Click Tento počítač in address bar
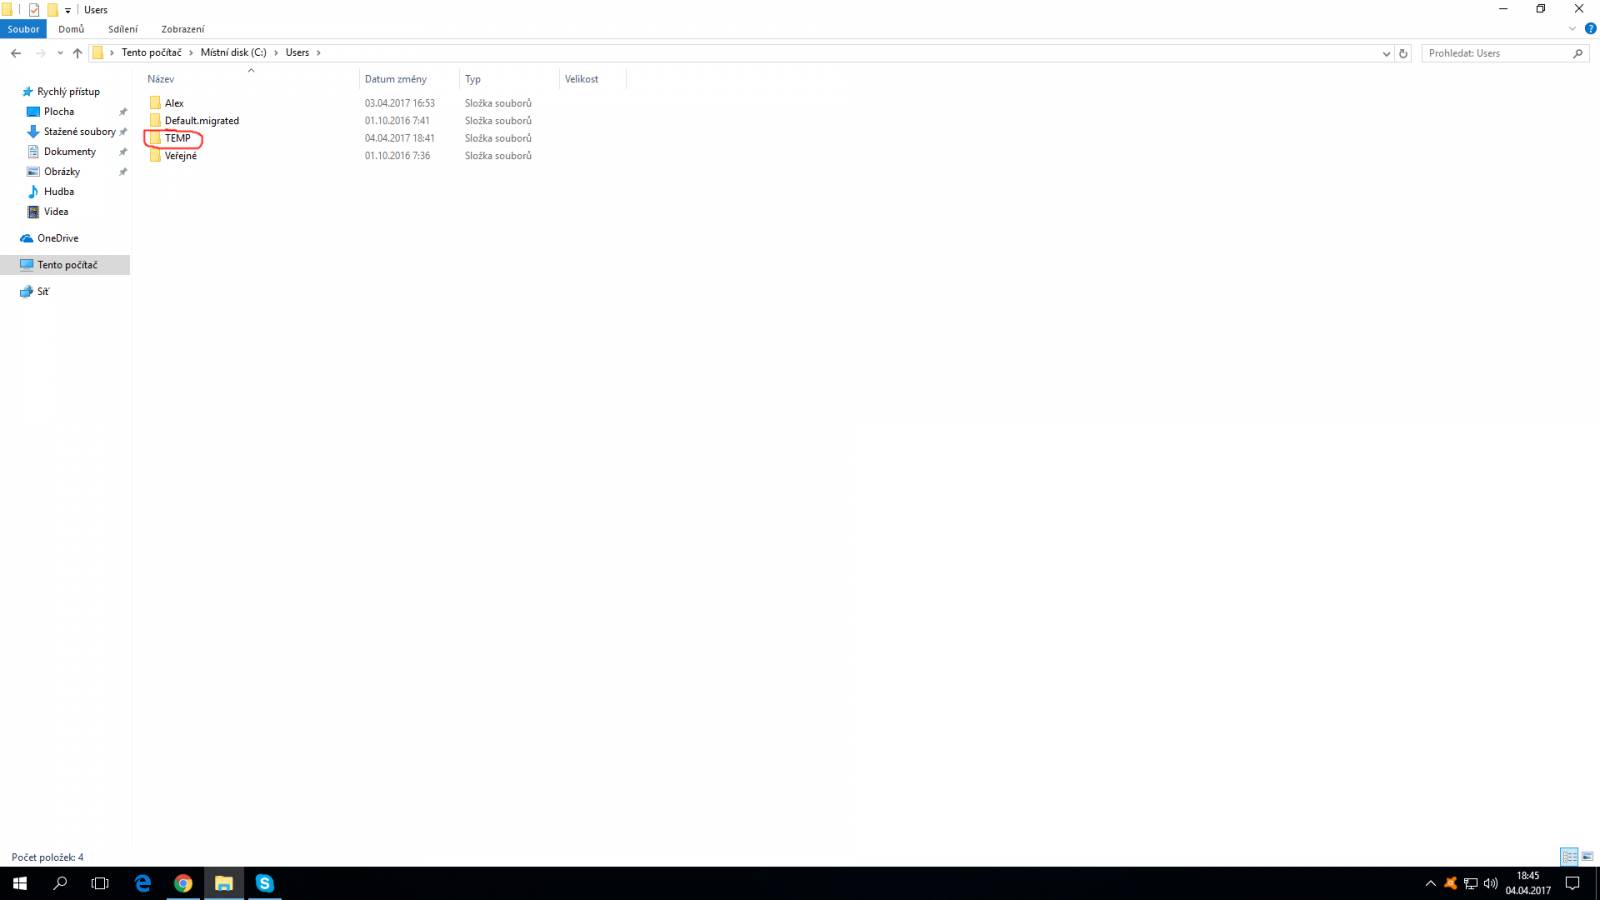 tap(151, 52)
